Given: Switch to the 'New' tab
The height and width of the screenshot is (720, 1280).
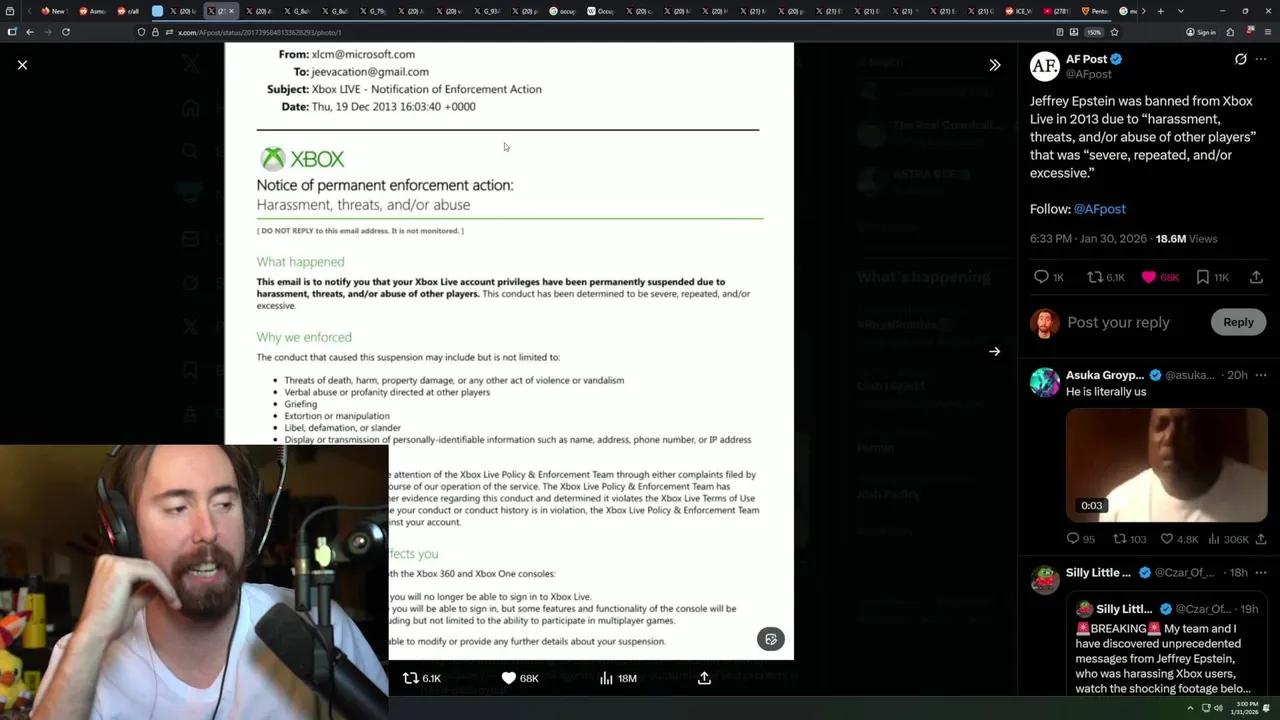Looking at the screenshot, I should (x=52, y=11).
